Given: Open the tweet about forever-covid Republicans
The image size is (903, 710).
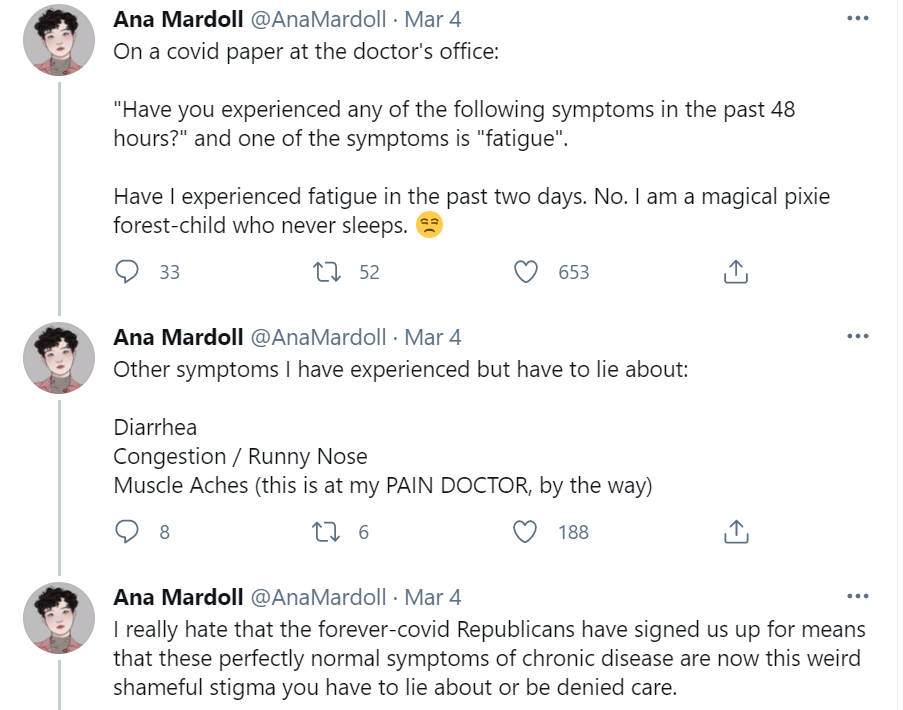Looking at the screenshot, I should 488,660.
